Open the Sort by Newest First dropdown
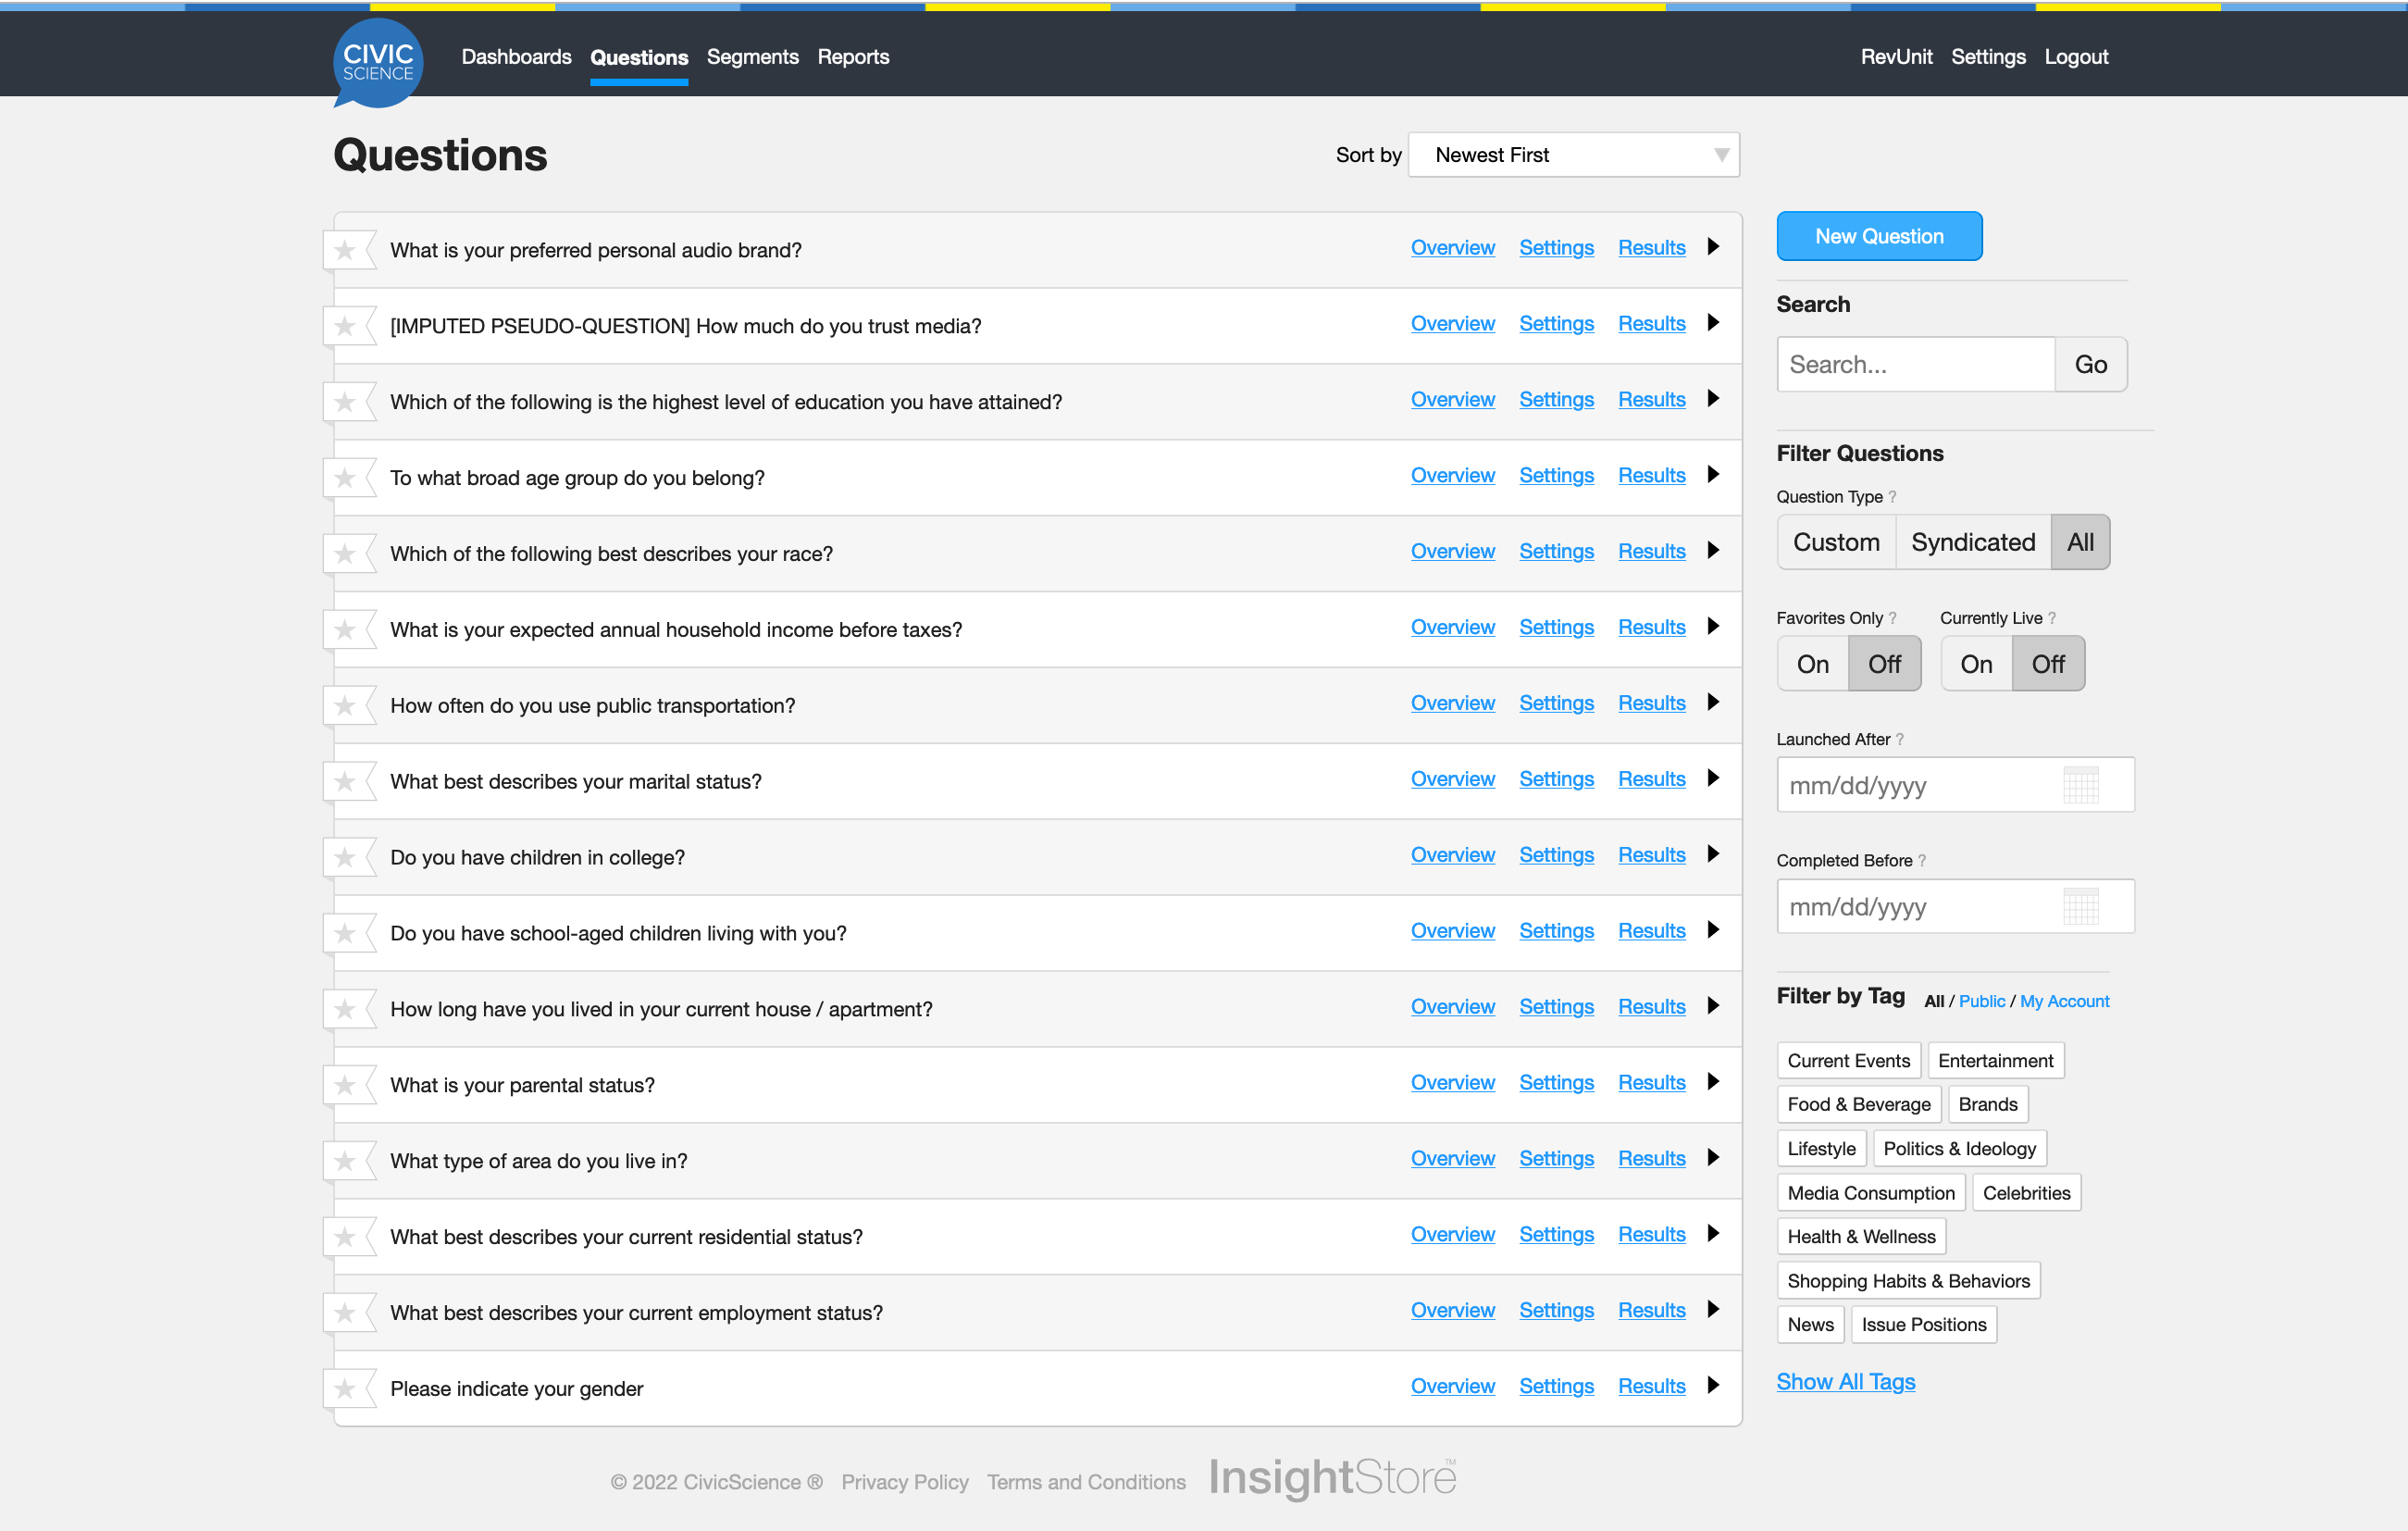 [x=1573, y=155]
